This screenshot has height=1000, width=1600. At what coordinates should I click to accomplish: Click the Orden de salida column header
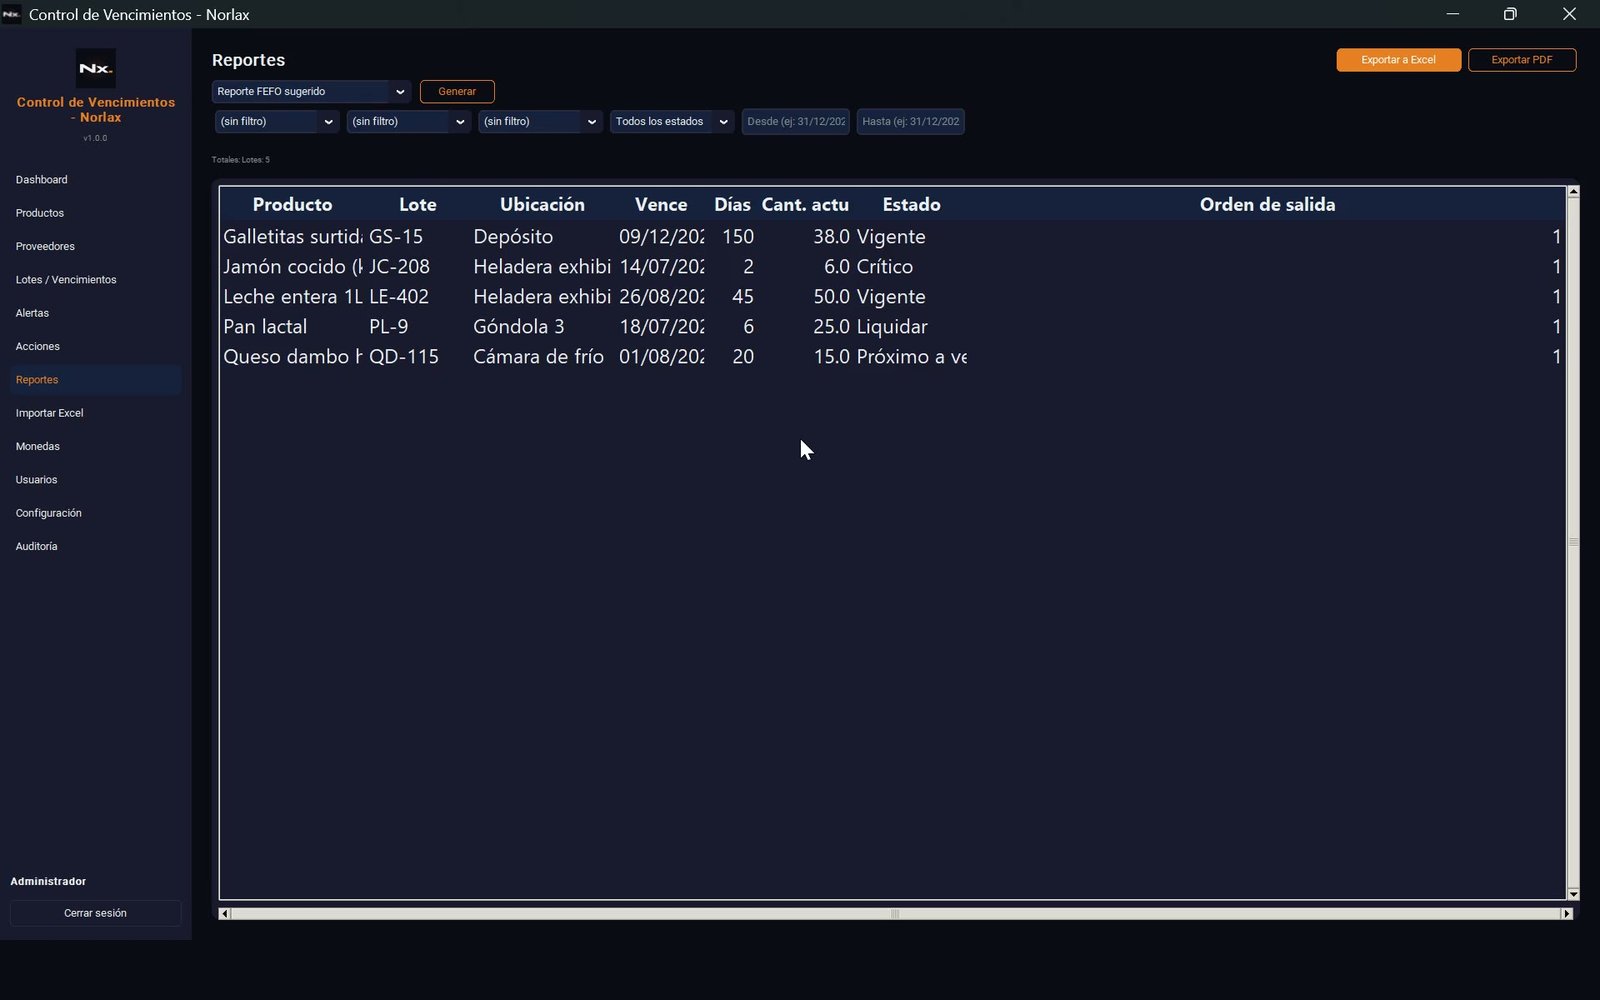point(1267,204)
